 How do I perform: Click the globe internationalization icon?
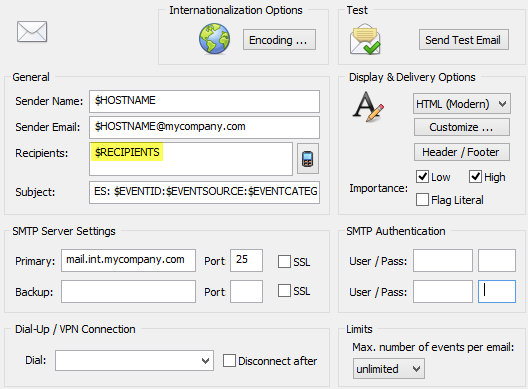214,39
